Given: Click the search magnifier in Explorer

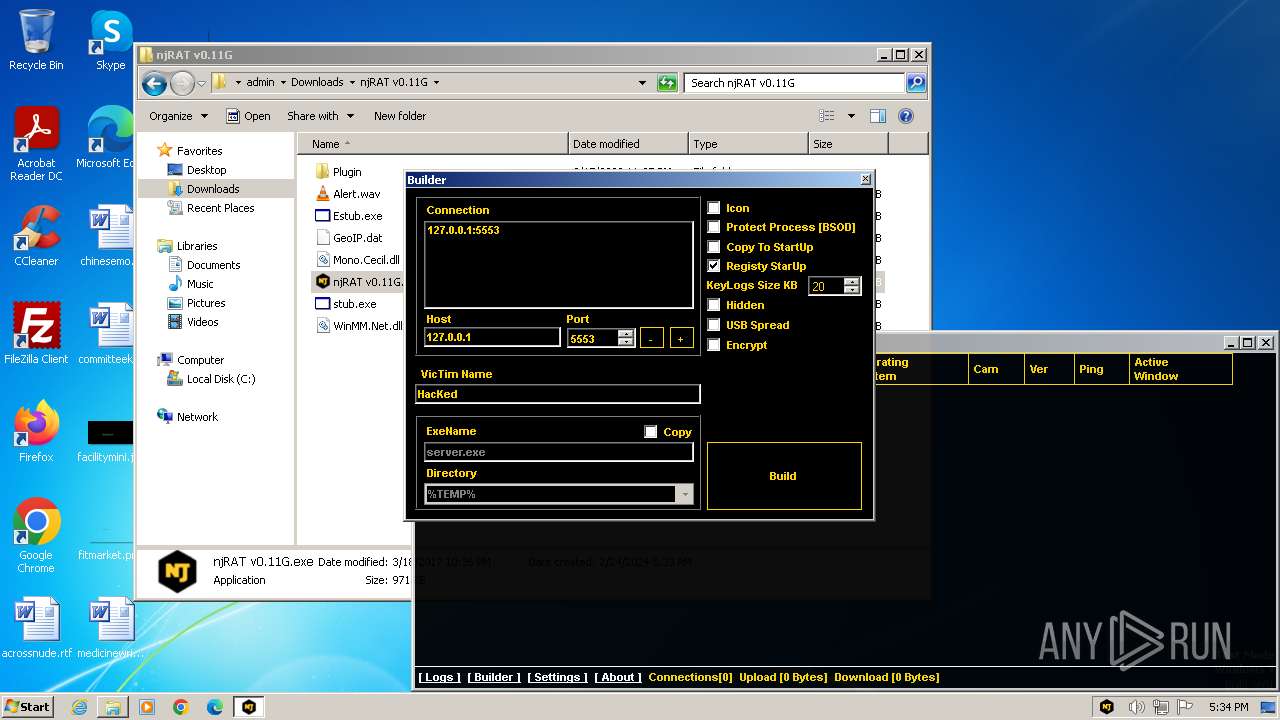Looking at the screenshot, I should [915, 83].
